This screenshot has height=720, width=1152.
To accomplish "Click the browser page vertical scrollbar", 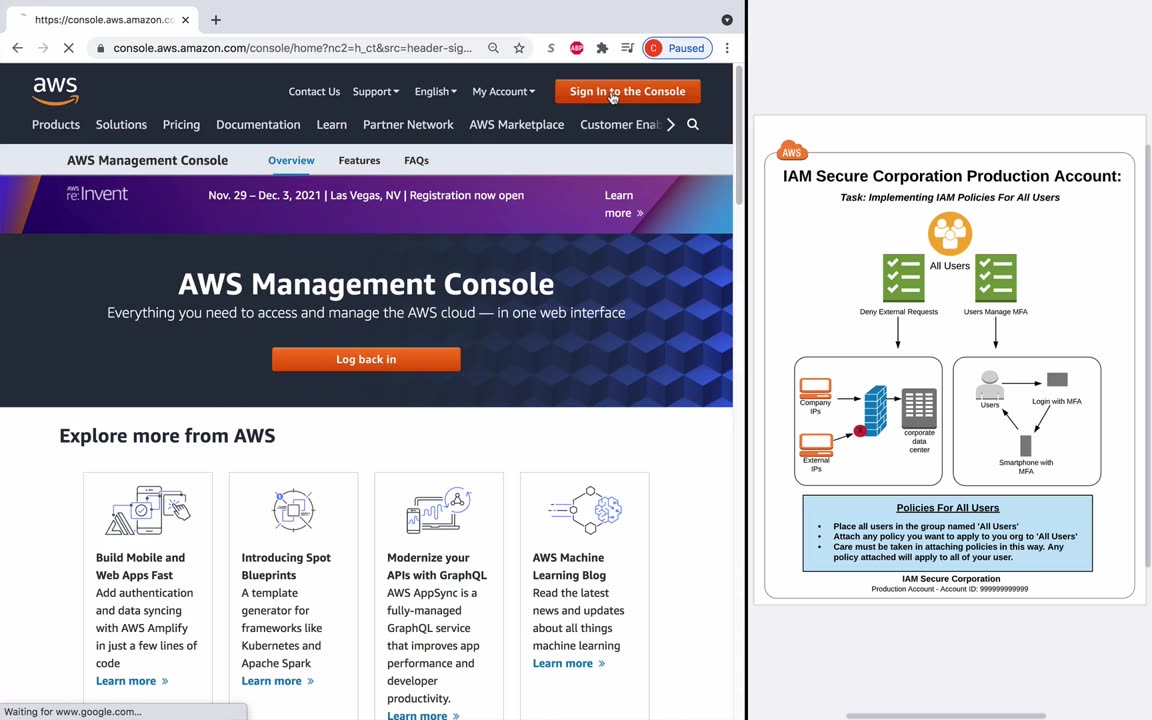I will pos(738,136).
